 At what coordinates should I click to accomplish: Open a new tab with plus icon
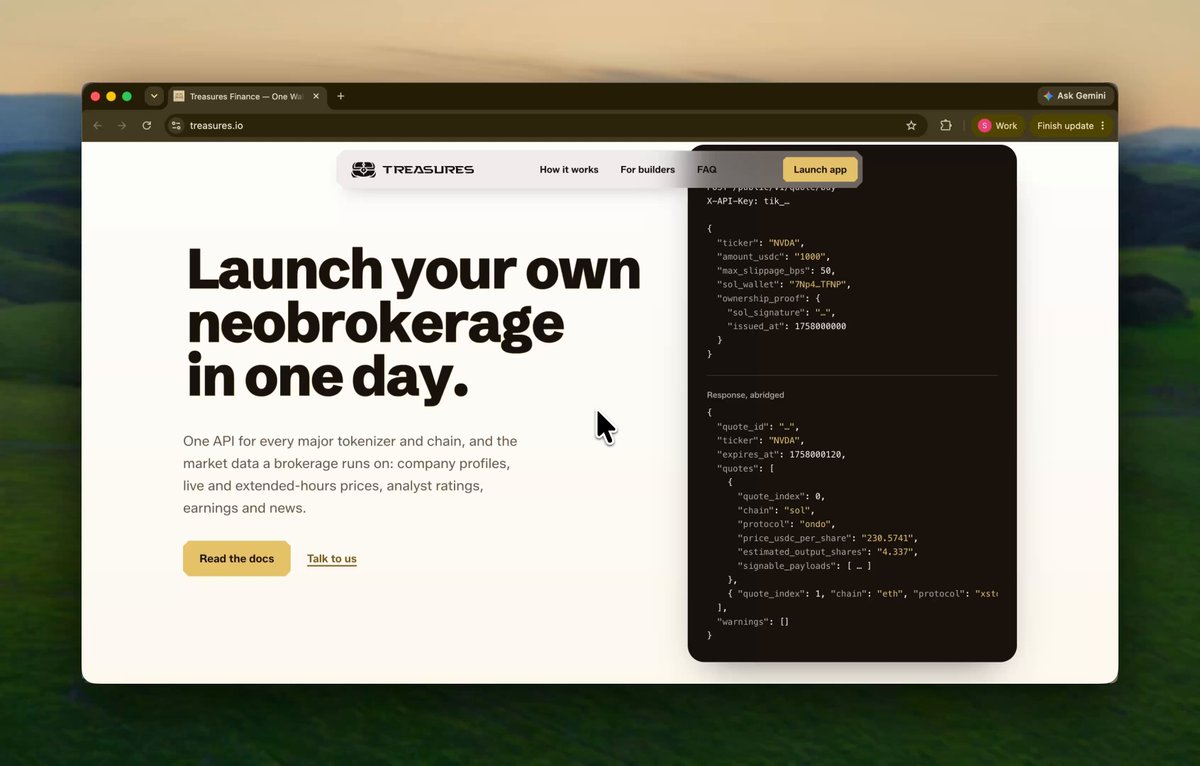(341, 96)
